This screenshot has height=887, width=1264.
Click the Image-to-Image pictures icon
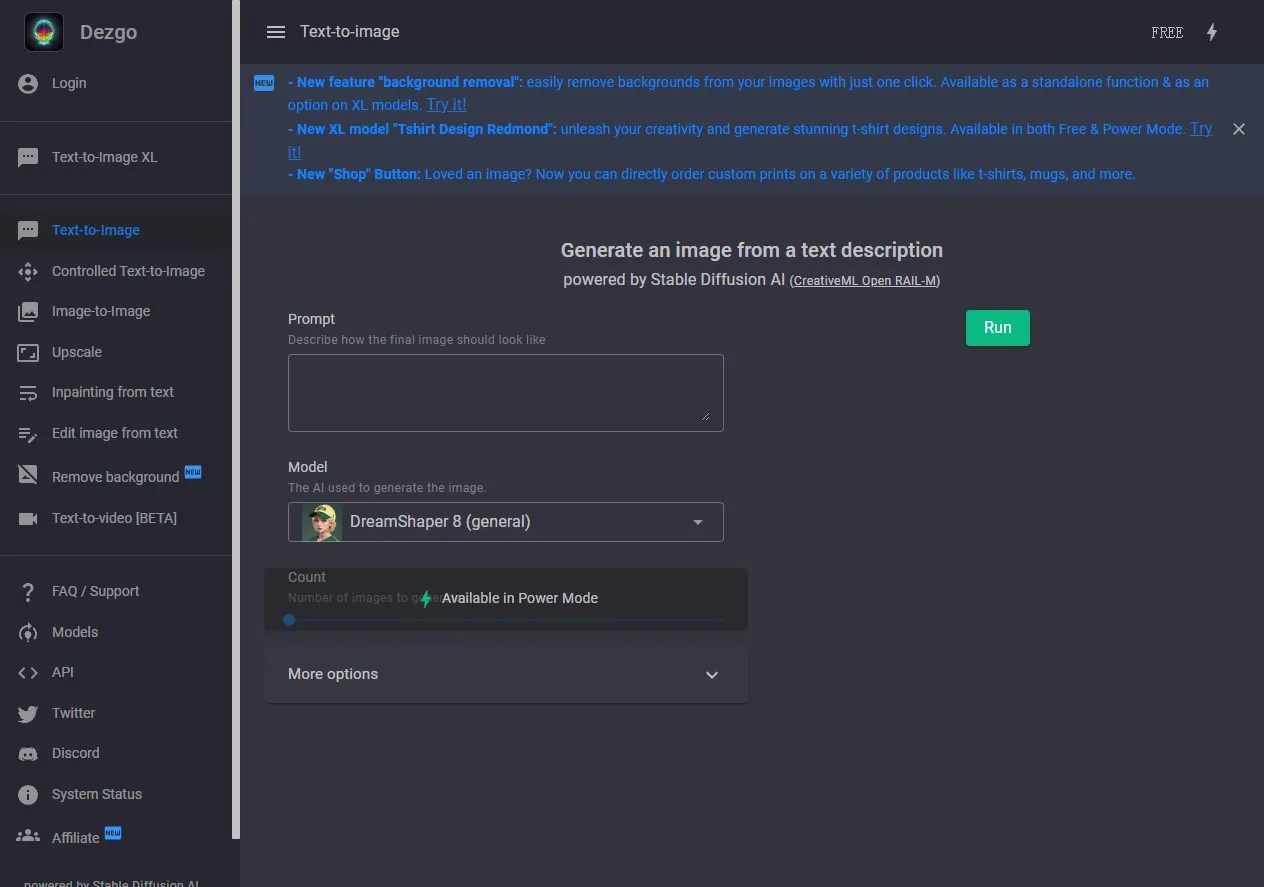pyautogui.click(x=28, y=311)
